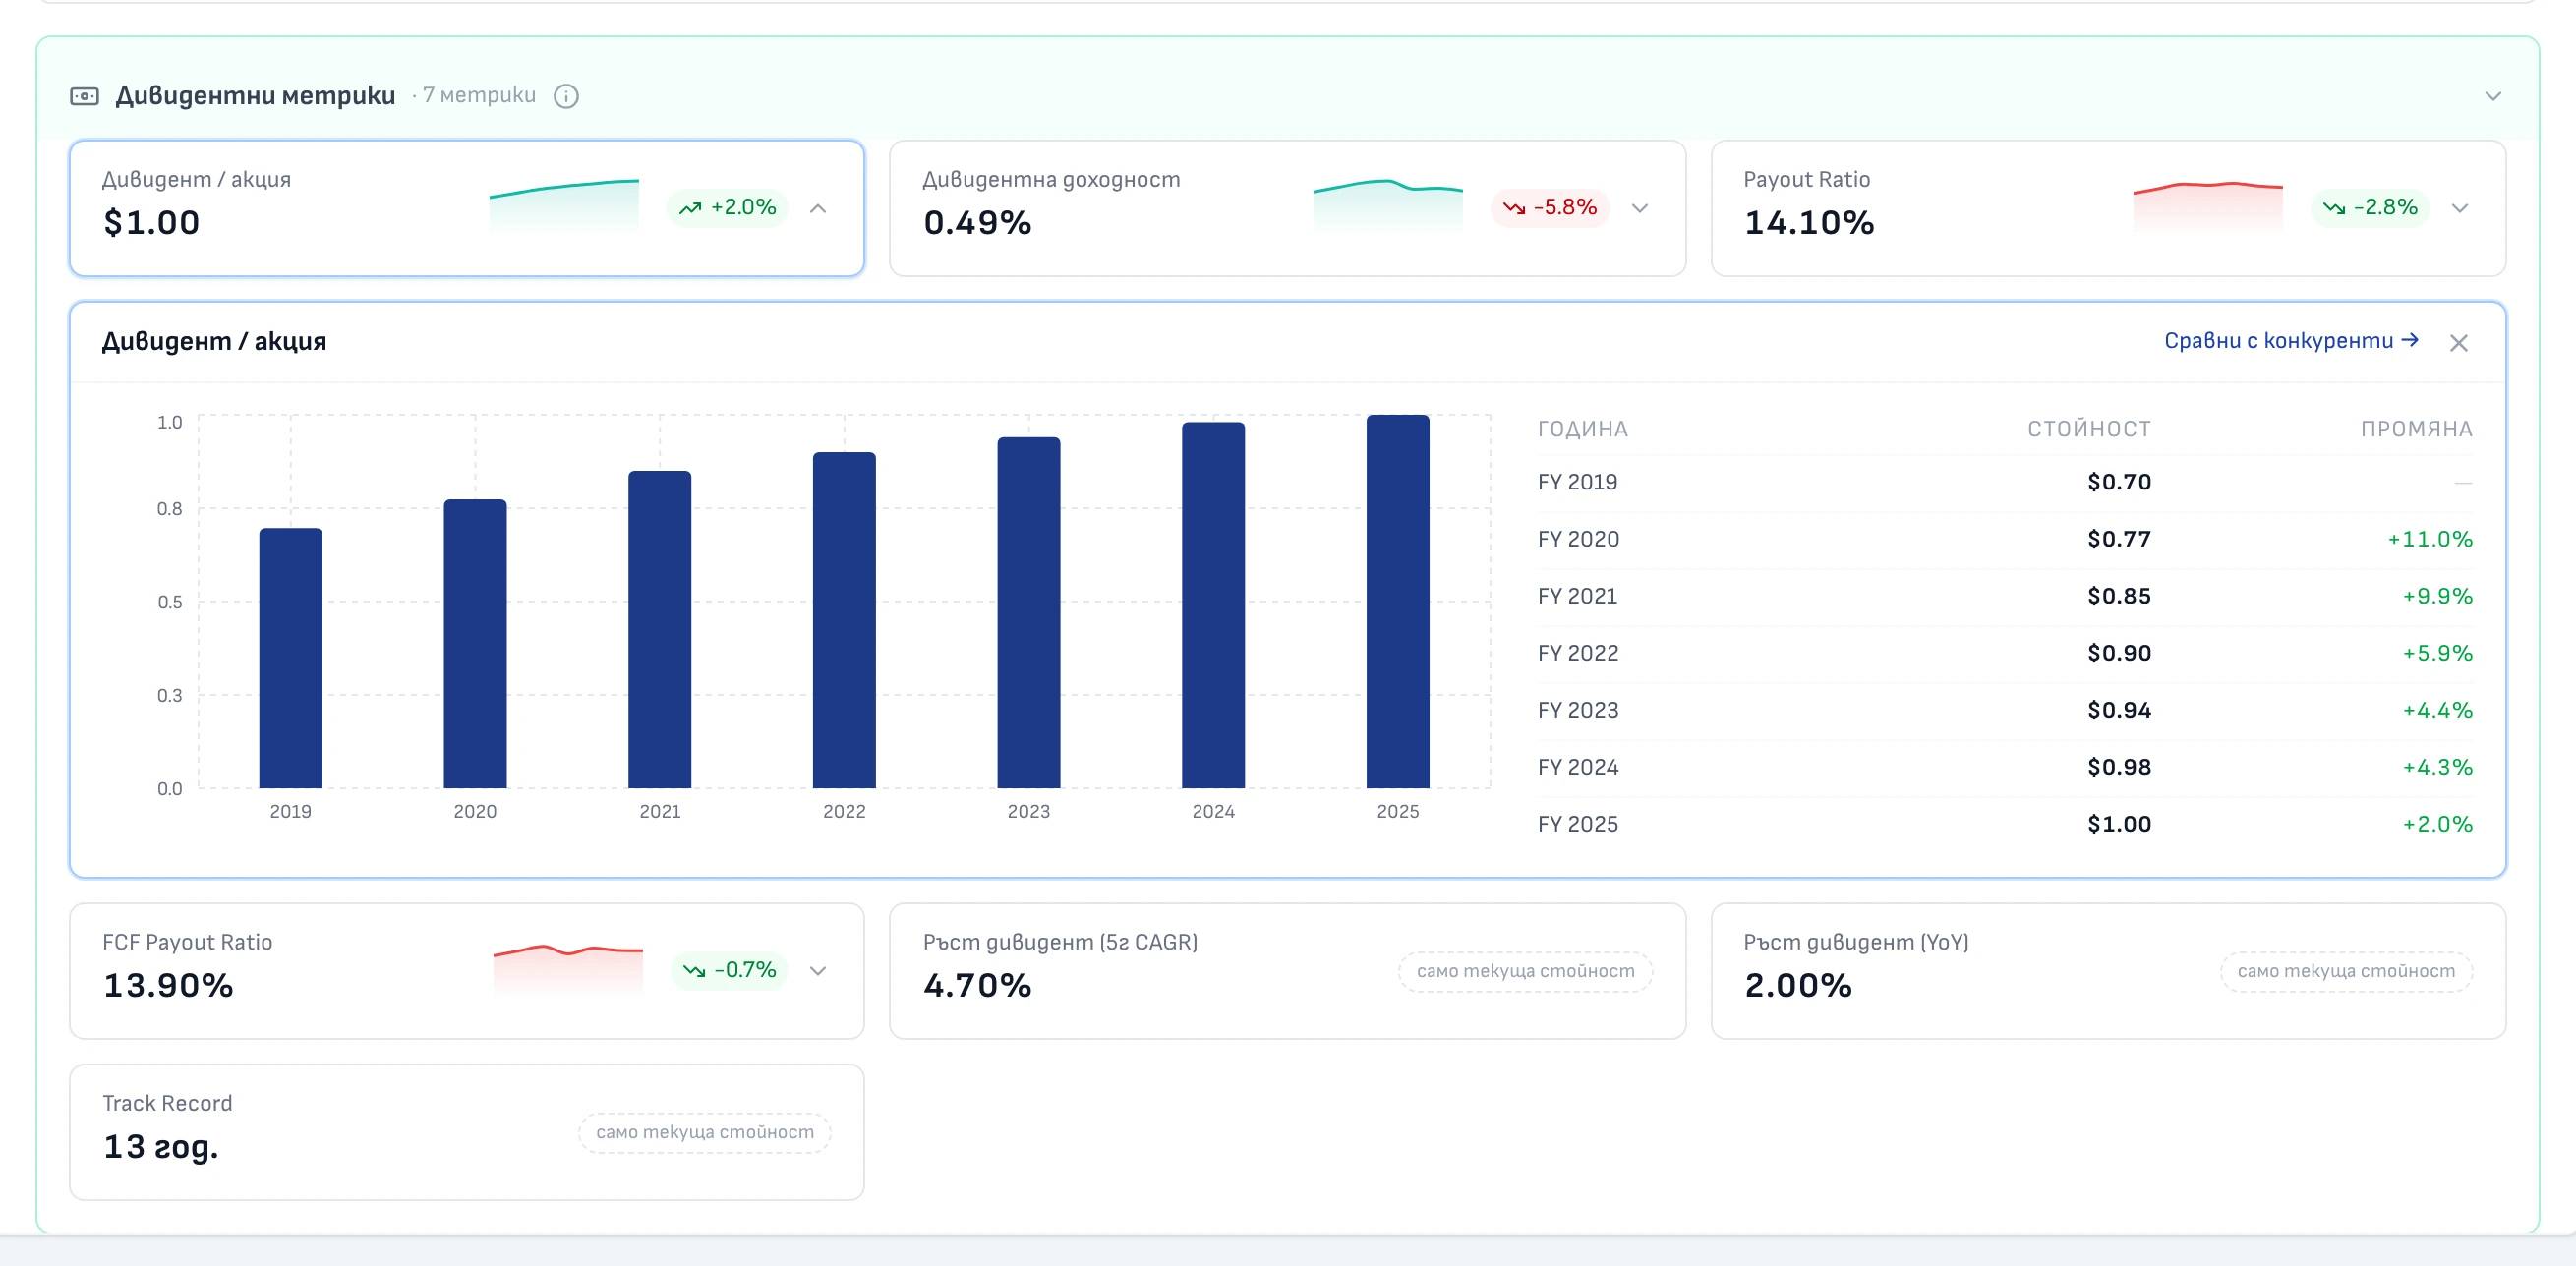Select the FCF Payout Ratio metric card
The width and height of the screenshot is (2576, 1266).
(467, 971)
